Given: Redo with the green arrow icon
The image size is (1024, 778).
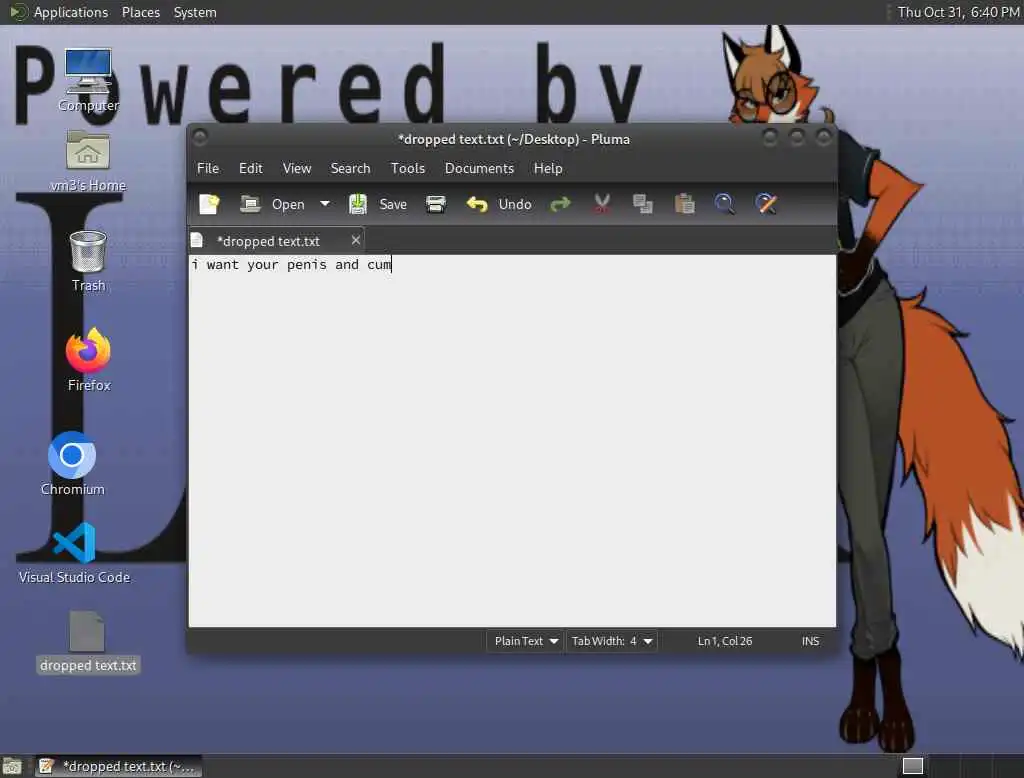Looking at the screenshot, I should click(560, 204).
